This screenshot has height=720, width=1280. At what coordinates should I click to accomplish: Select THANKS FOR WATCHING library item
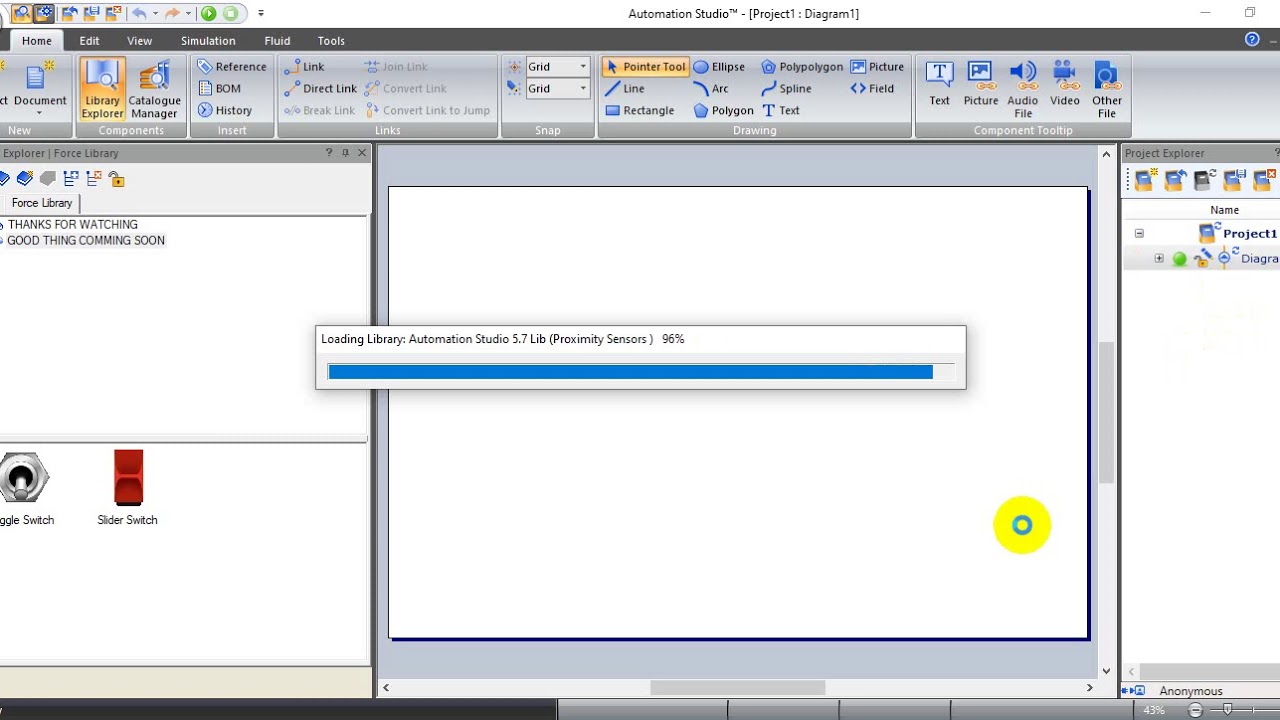coord(73,225)
